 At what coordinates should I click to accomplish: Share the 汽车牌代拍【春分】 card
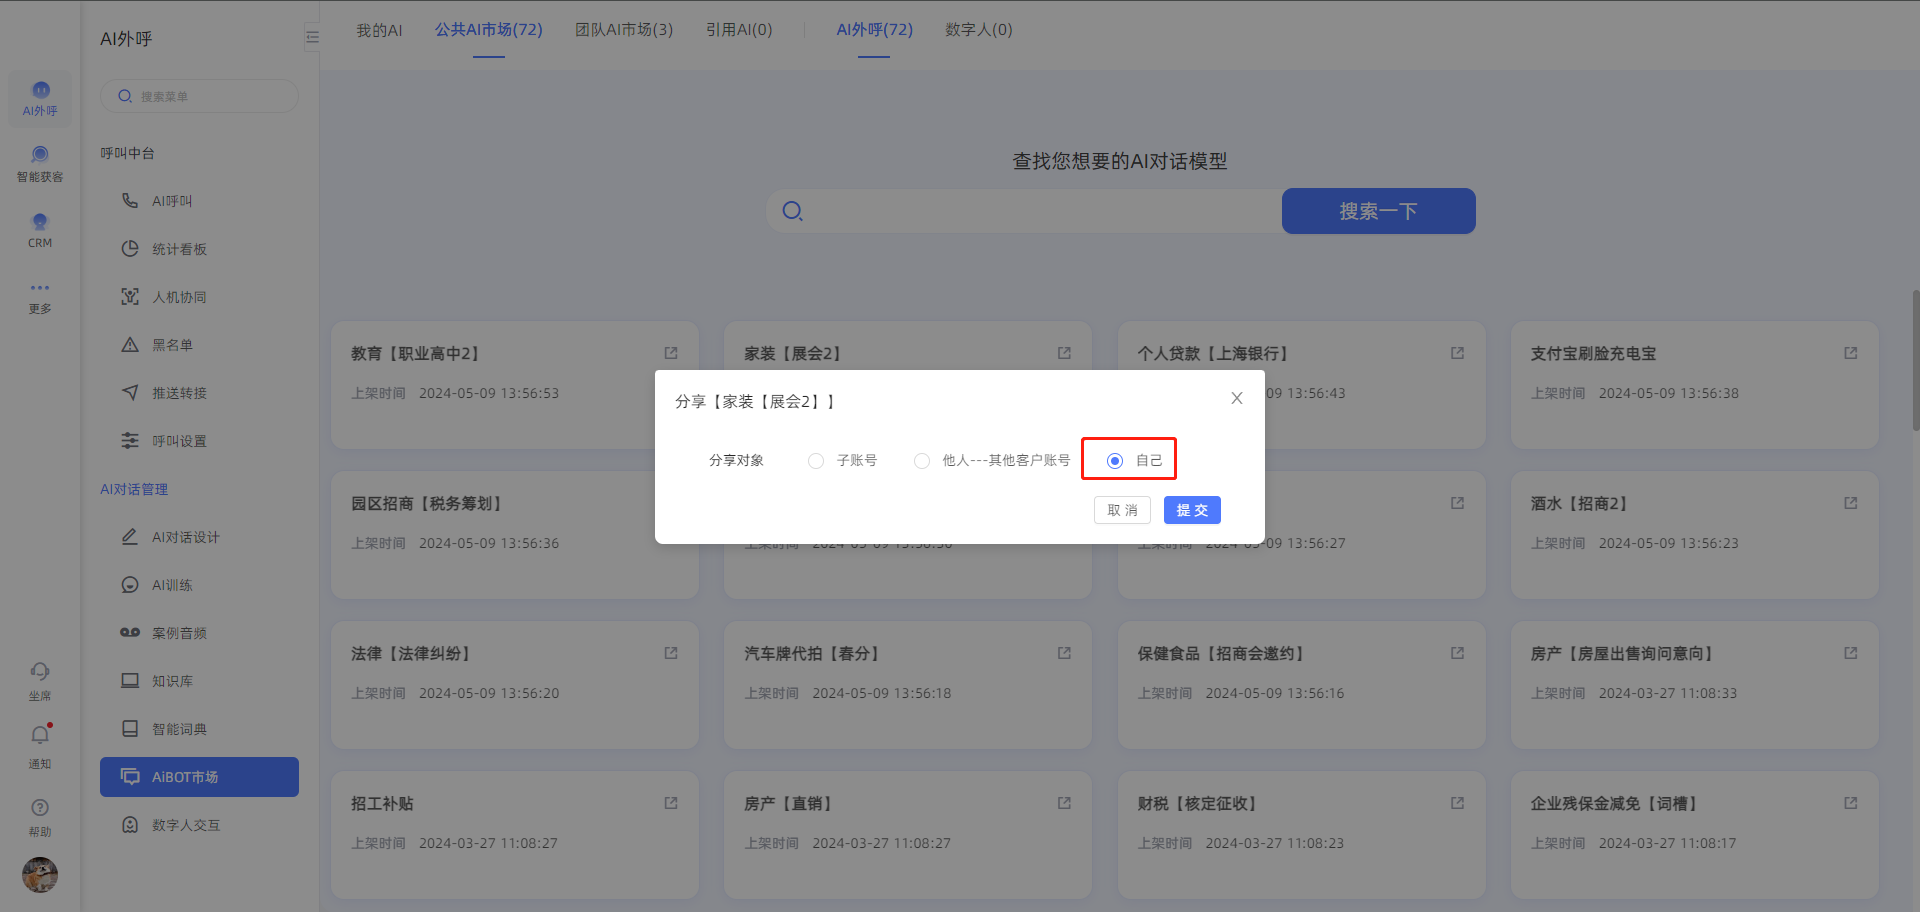click(x=1064, y=653)
